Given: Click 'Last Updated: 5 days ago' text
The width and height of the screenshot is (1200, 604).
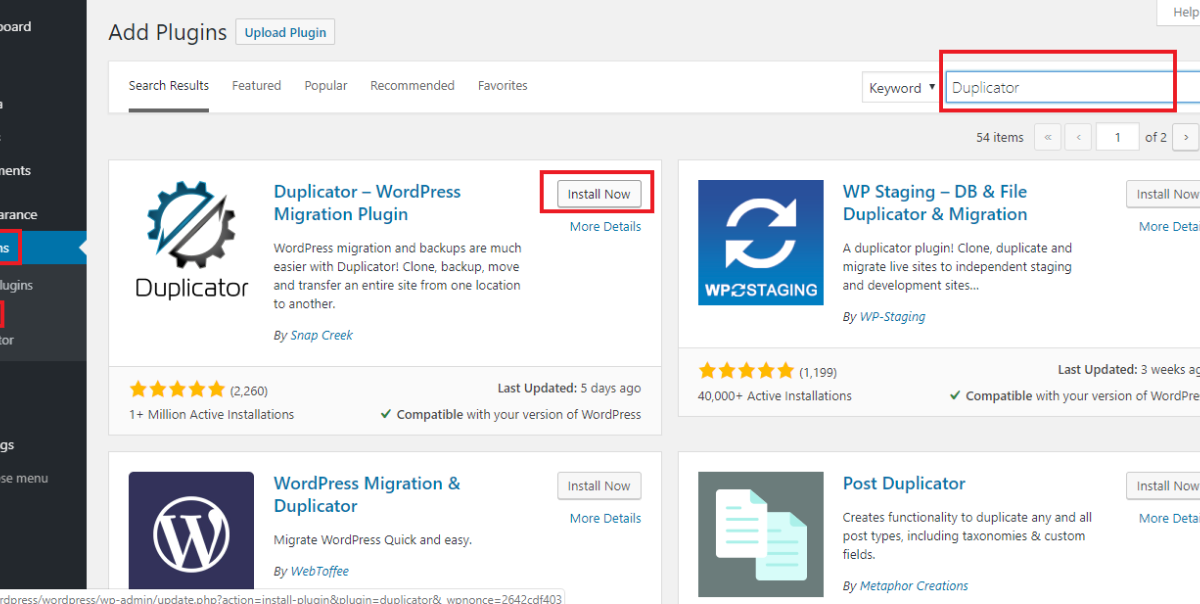Looking at the screenshot, I should pos(569,388).
